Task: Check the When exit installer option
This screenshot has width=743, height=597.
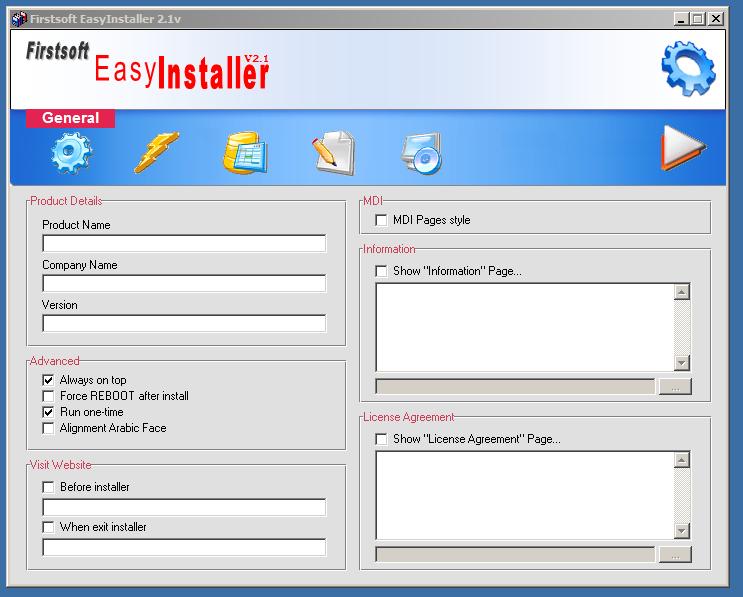Action: tap(48, 527)
